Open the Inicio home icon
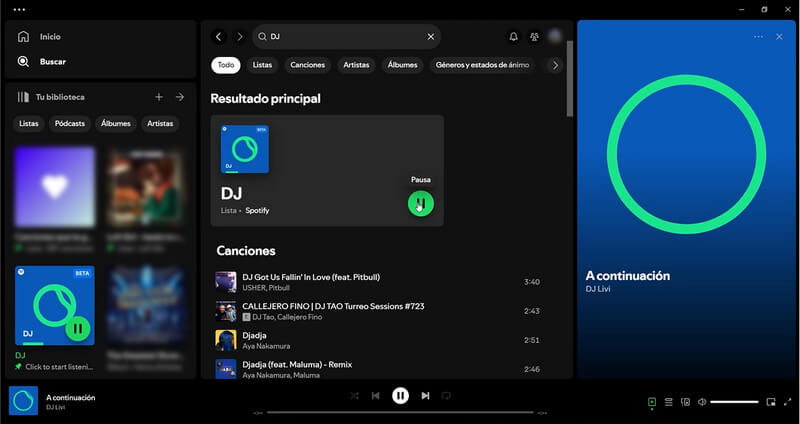The height and width of the screenshot is (424, 800). point(23,37)
